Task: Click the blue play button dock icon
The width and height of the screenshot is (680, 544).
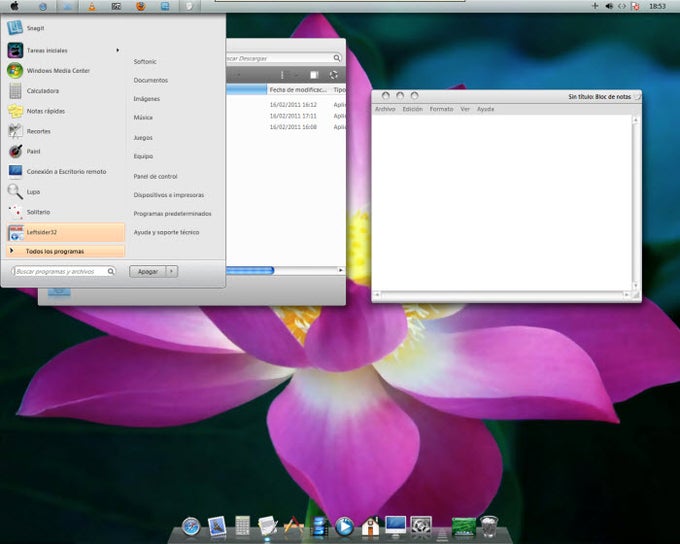Action: click(x=344, y=526)
